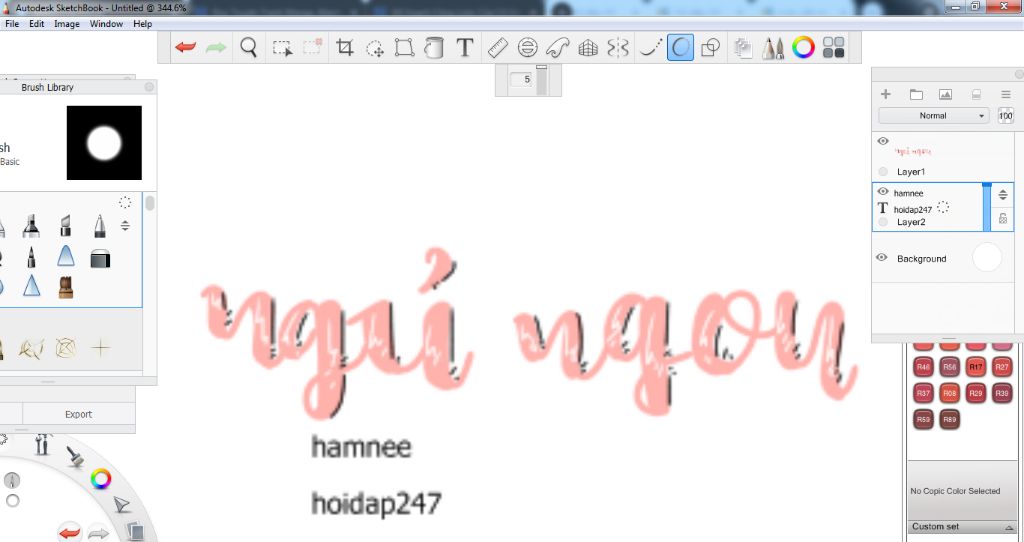Open the Copic Library squares icon
Image resolution: width=1024 pixels, height=542 pixels.
(833, 48)
